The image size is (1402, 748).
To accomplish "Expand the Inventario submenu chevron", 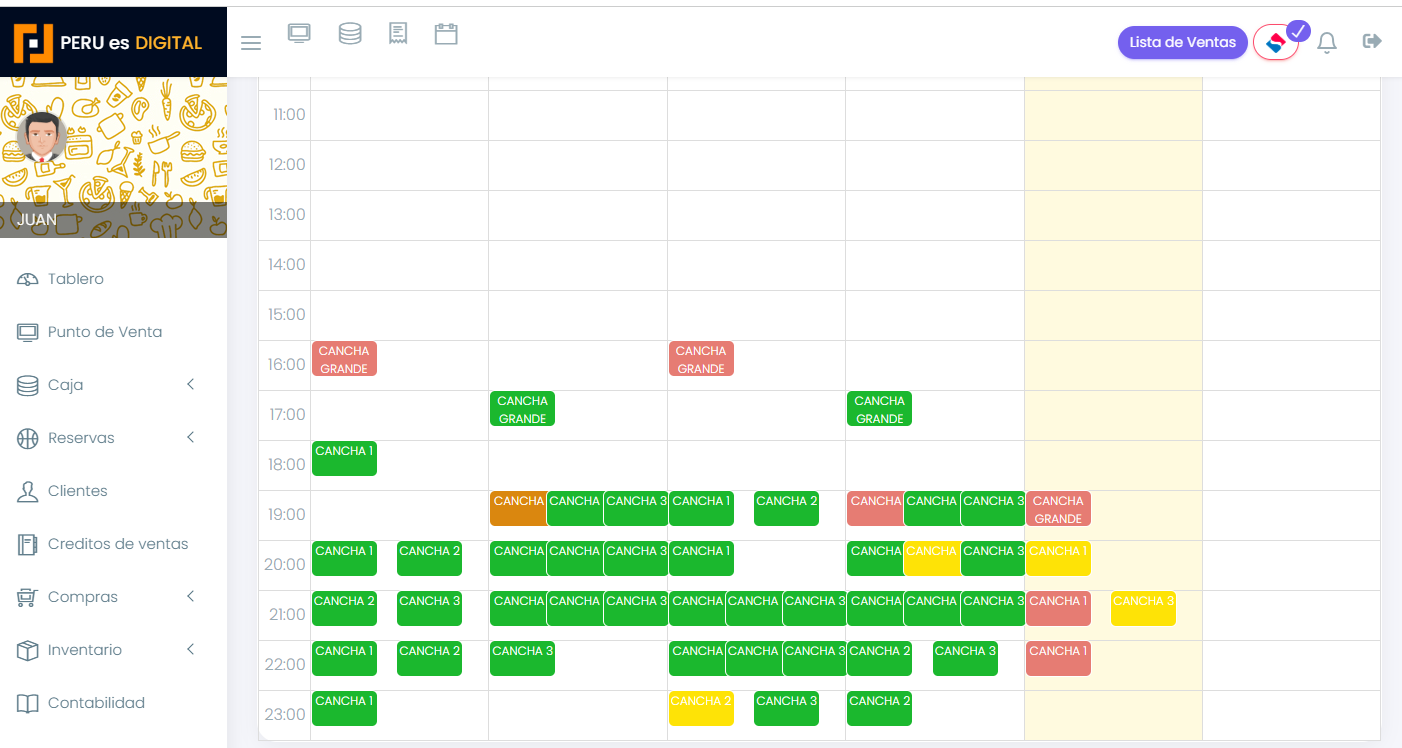I will point(190,649).
